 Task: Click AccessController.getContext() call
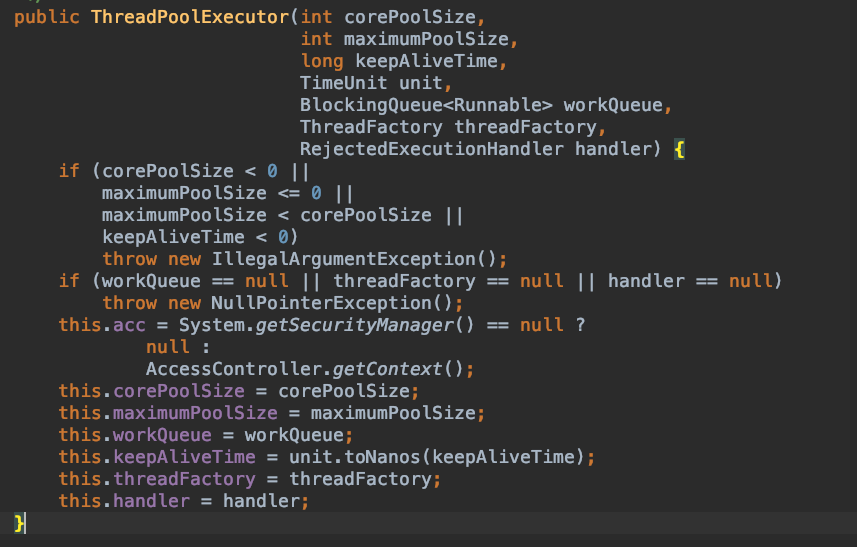(x=304, y=369)
